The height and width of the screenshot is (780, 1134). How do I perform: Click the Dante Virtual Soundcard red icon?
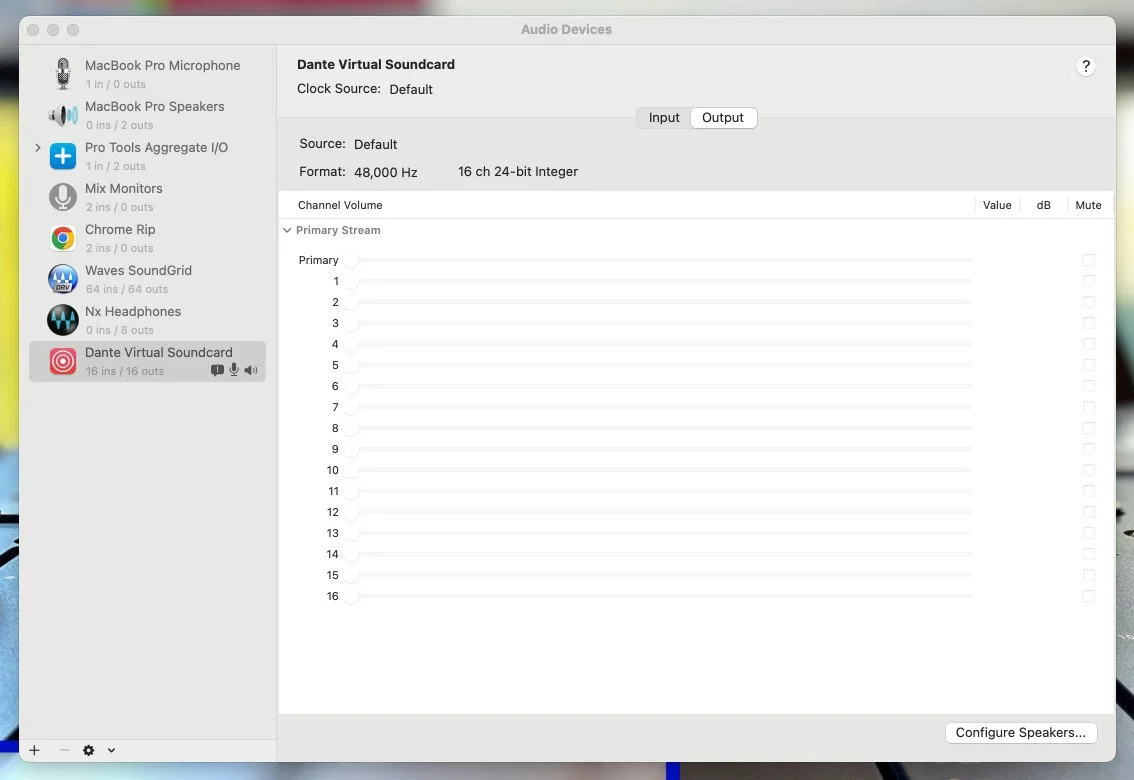[x=63, y=361]
